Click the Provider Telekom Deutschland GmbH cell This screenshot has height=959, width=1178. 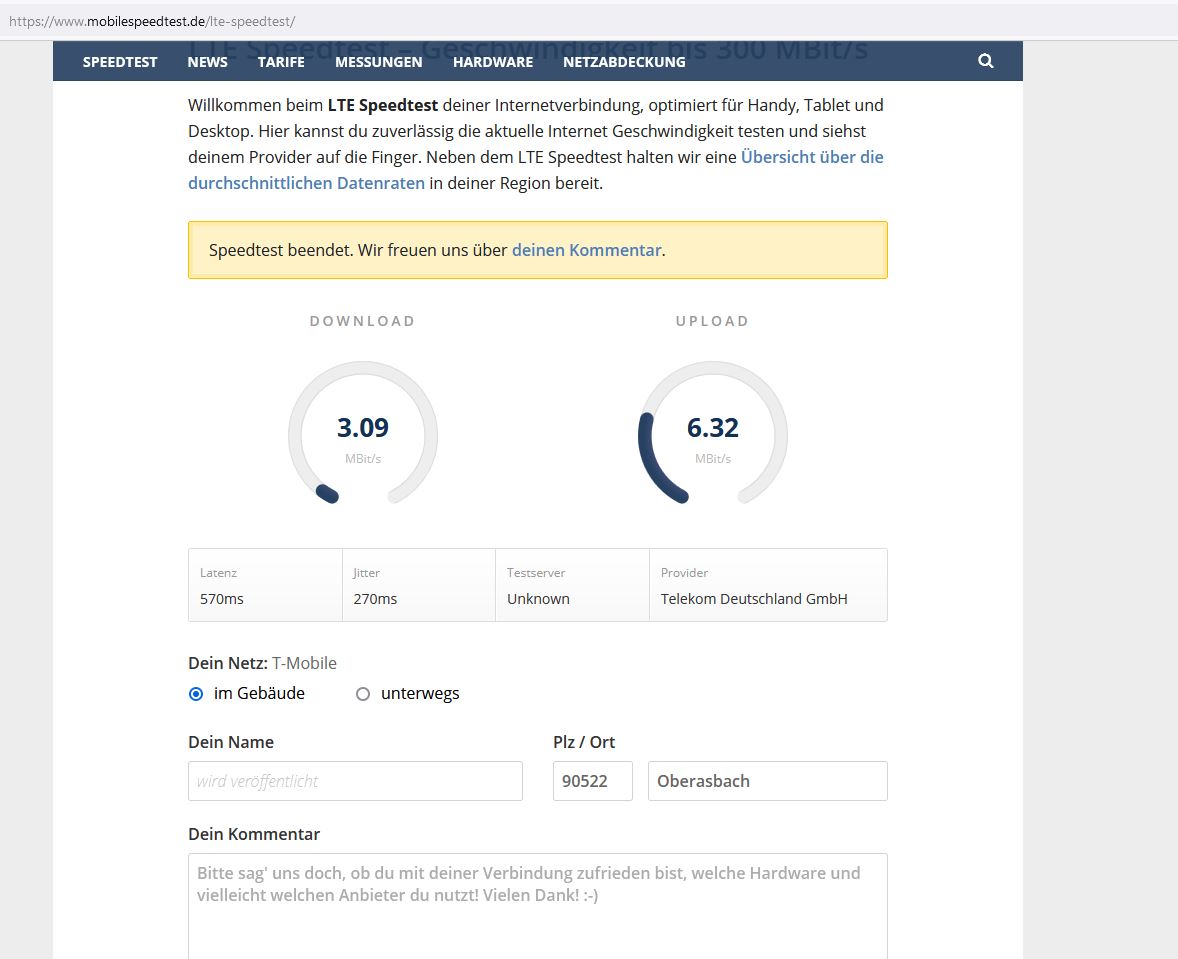click(767, 586)
